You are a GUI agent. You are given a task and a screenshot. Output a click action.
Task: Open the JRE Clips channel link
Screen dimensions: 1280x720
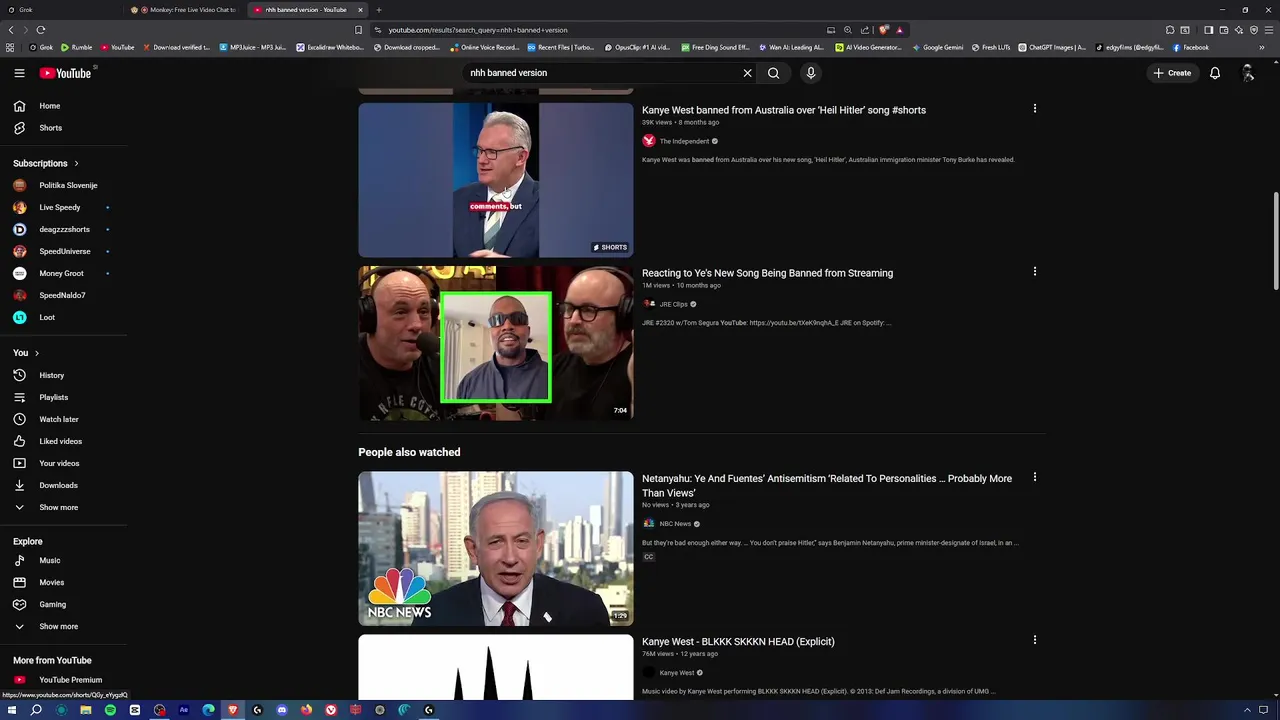(673, 304)
